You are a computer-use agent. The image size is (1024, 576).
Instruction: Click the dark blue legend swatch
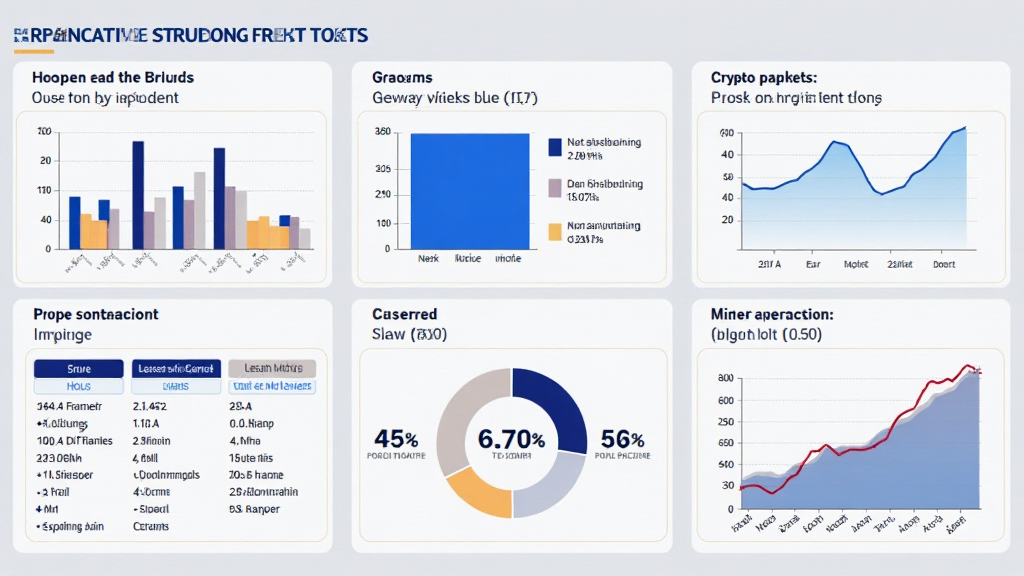pos(555,147)
